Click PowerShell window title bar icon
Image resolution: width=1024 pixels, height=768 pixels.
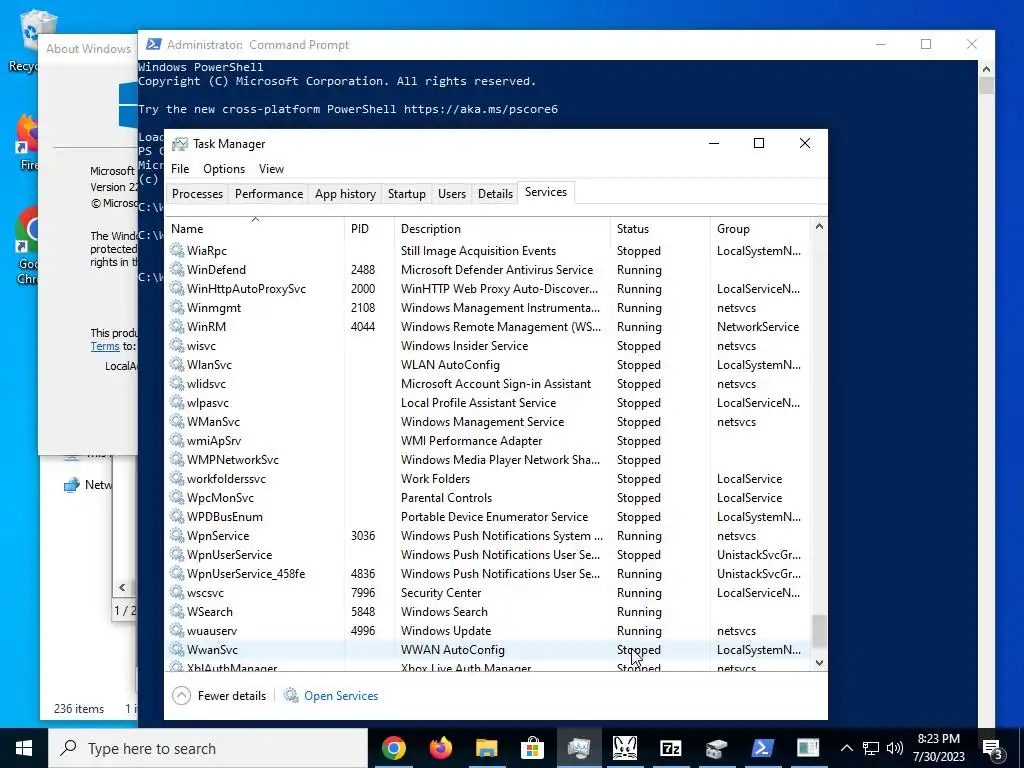[x=153, y=44]
